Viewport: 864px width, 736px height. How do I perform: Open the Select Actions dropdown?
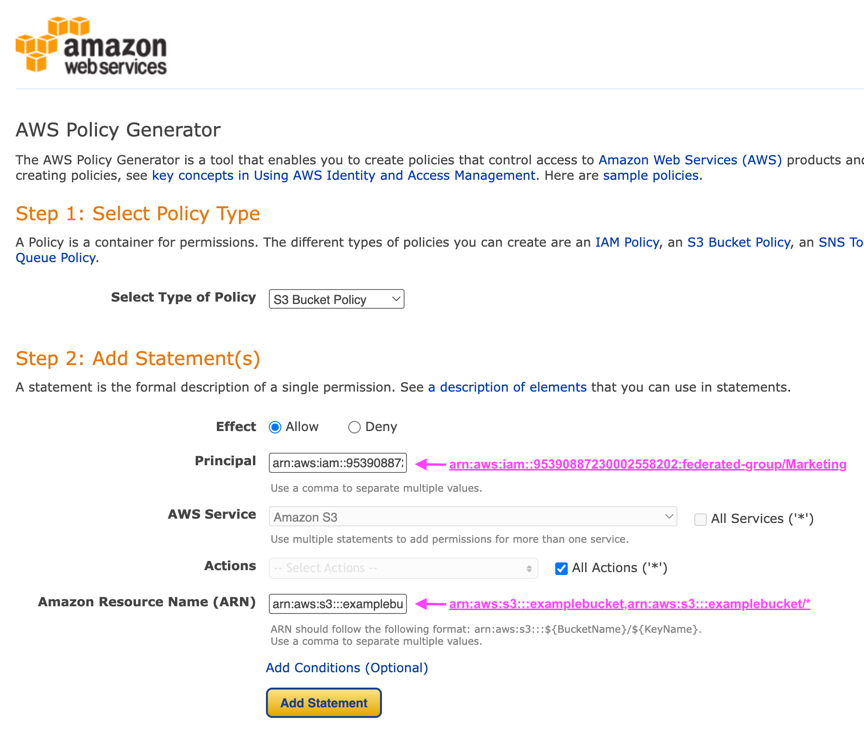point(403,568)
